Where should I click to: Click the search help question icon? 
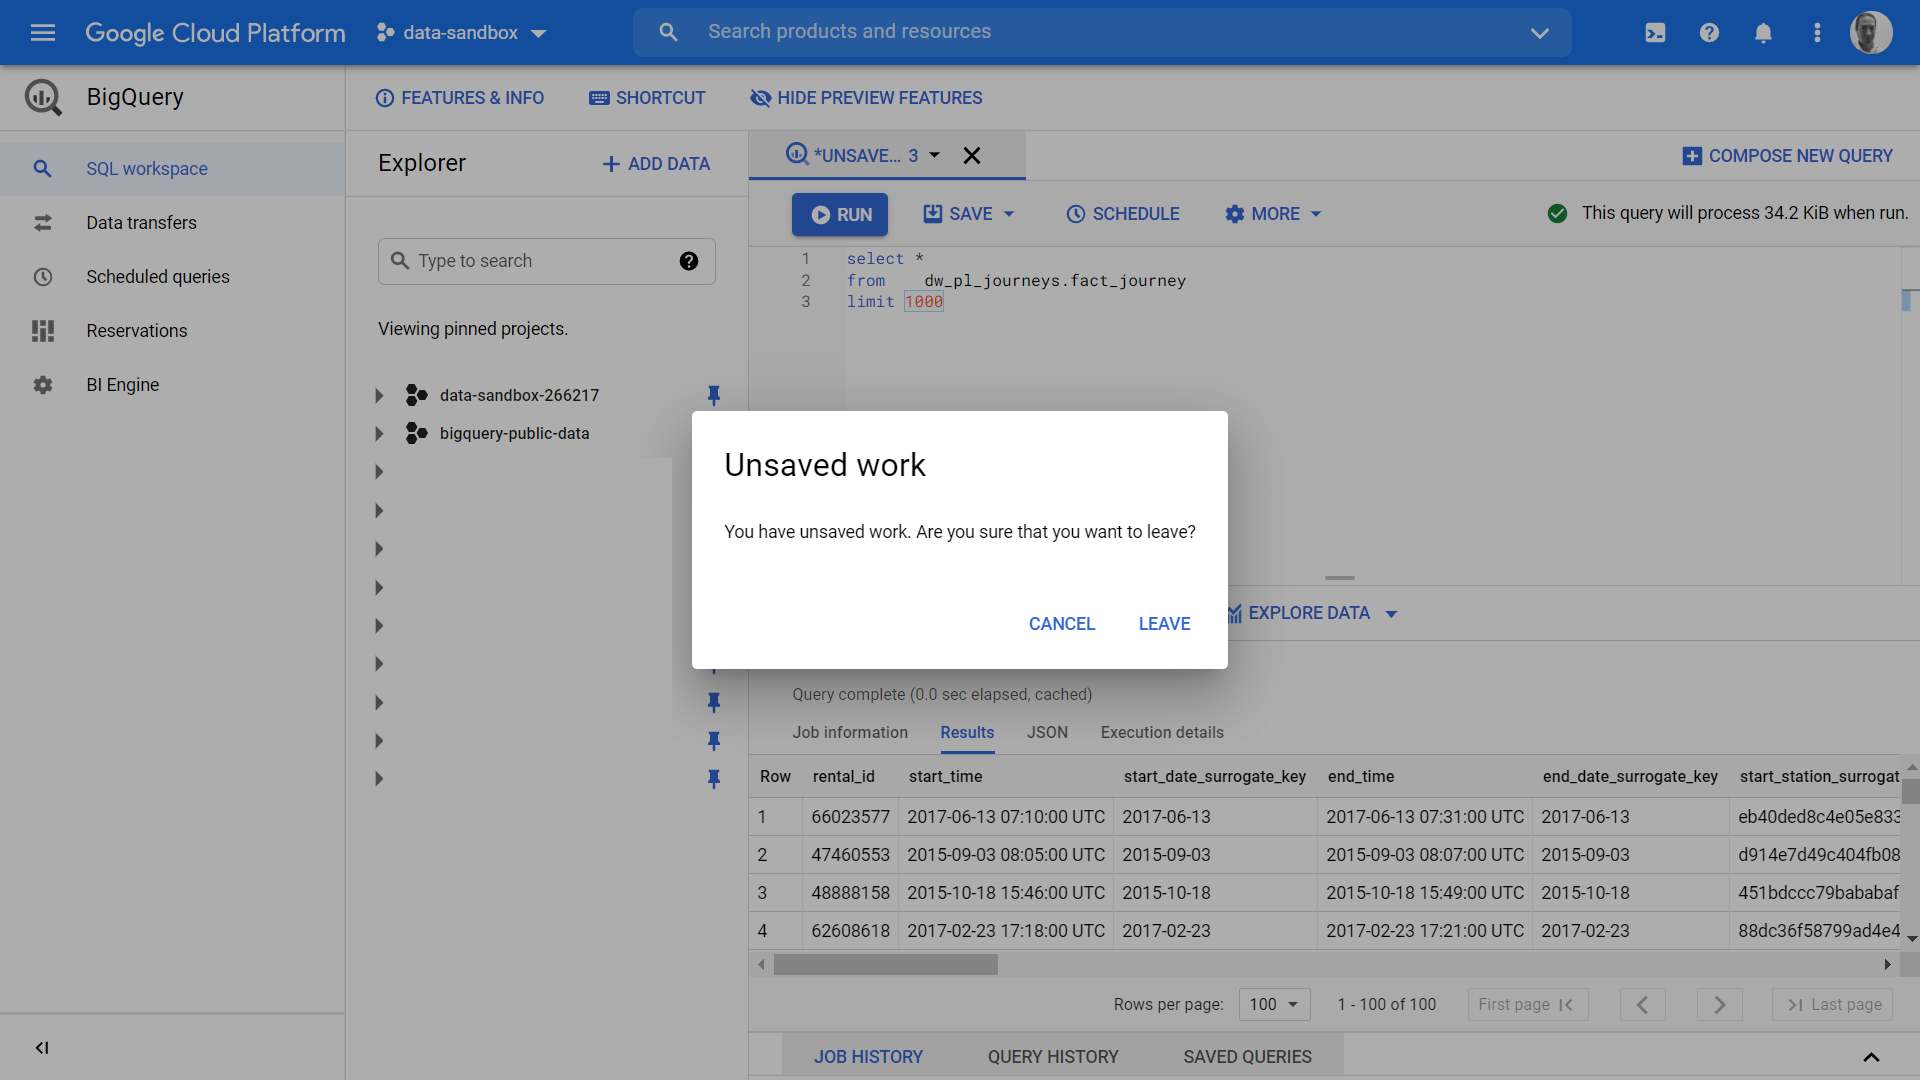coord(689,261)
